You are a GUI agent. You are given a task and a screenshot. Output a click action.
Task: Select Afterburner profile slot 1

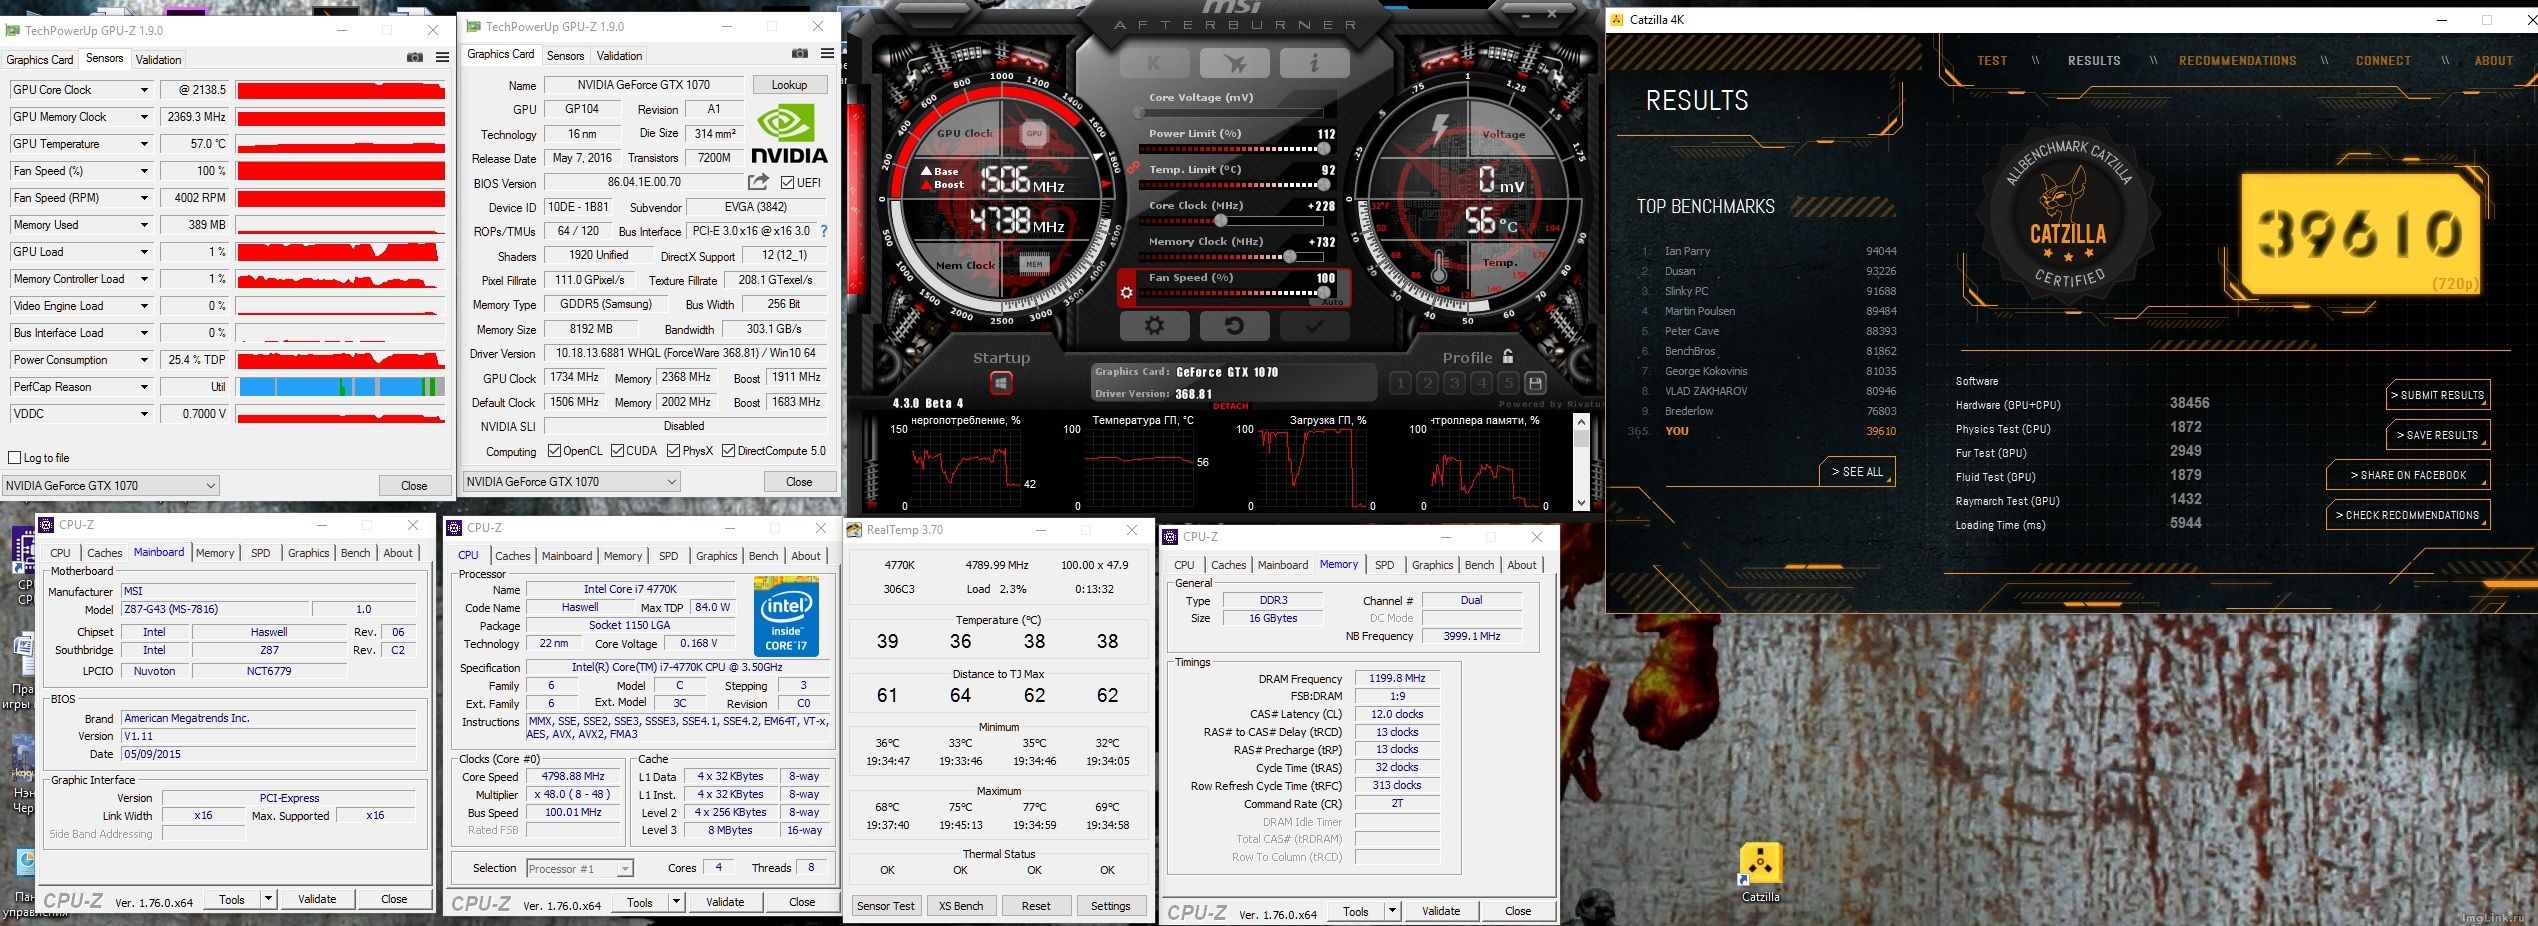tap(1400, 383)
